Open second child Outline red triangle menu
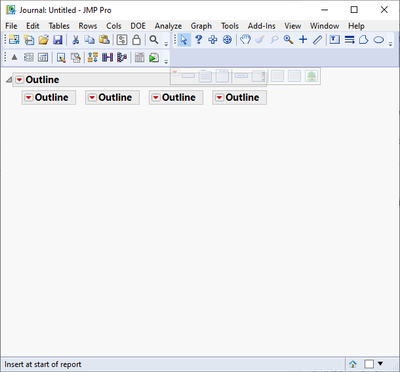This screenshot has height=372, width=400. coord(92,98)
